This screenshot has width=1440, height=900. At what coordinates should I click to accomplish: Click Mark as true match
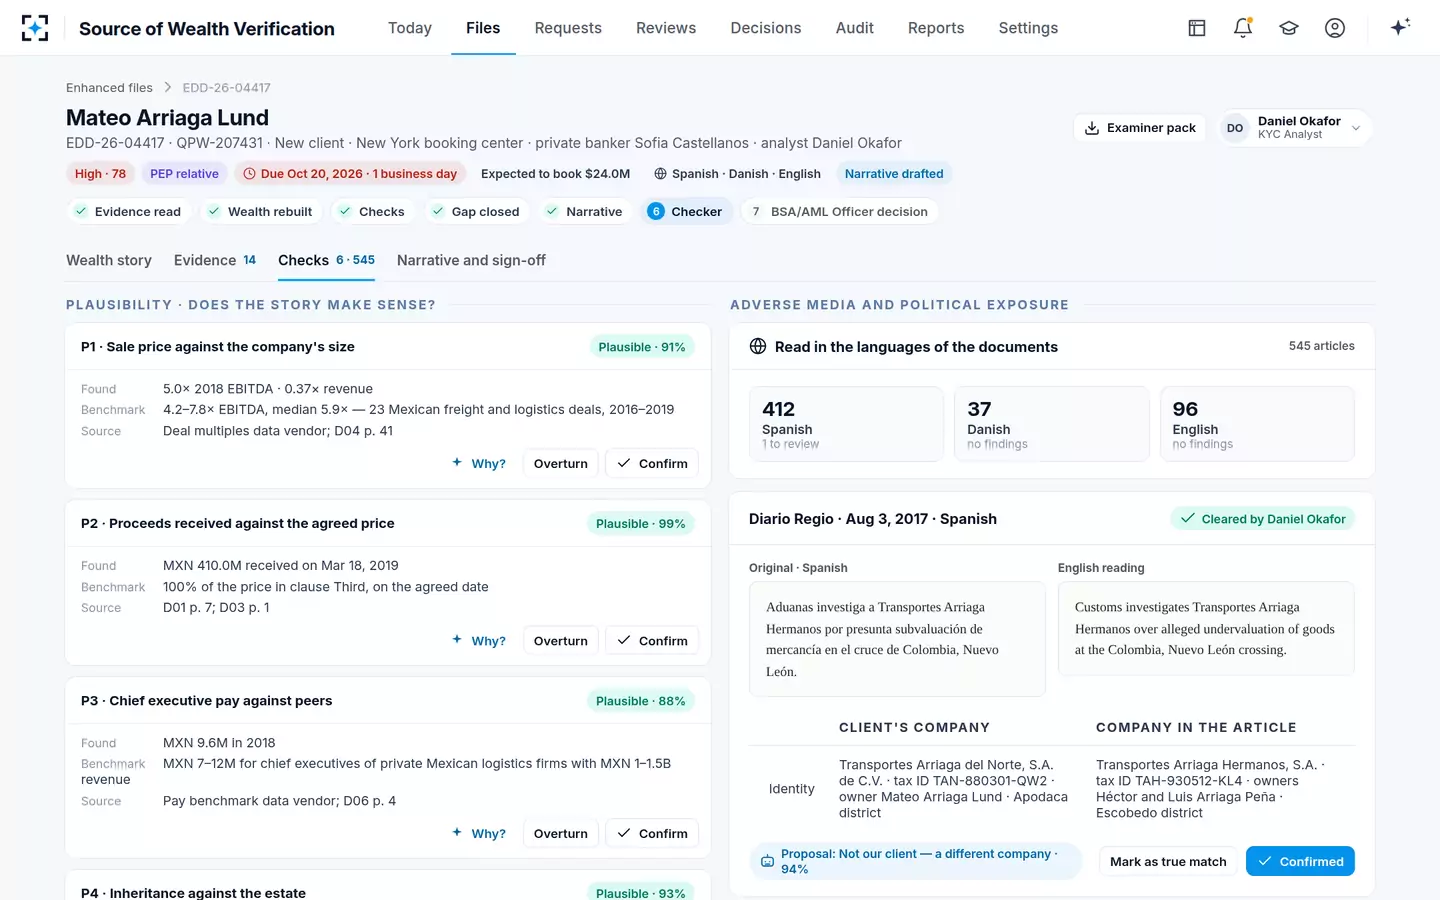pos(1168,861)
